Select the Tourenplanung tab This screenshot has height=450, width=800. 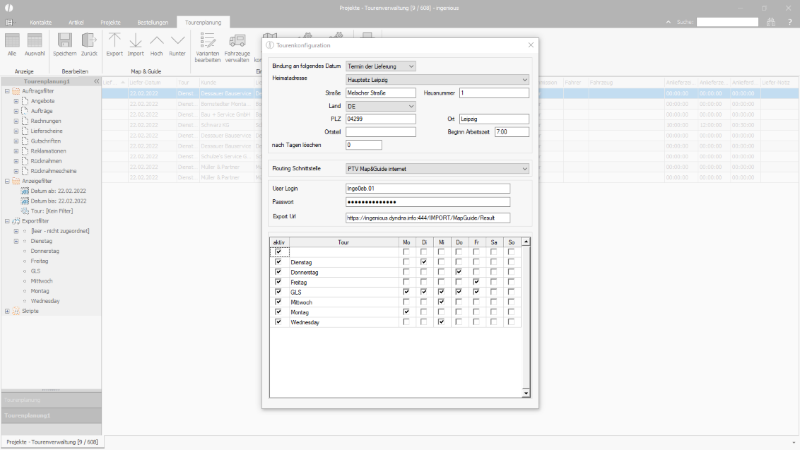[203, 22]
